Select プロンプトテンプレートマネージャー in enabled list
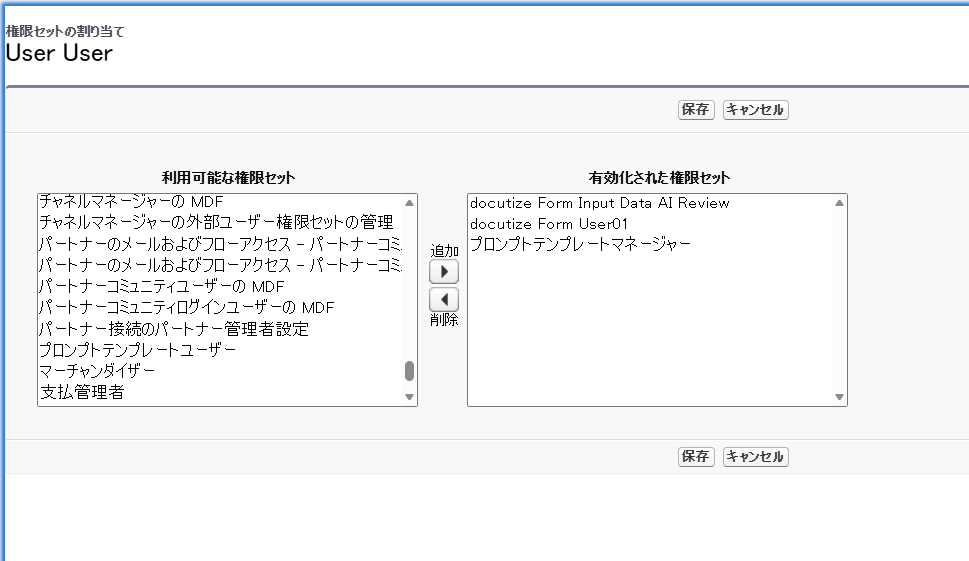The height and width of the screenshot is (561, 969). pyautogui.click(x=651, y=244)
